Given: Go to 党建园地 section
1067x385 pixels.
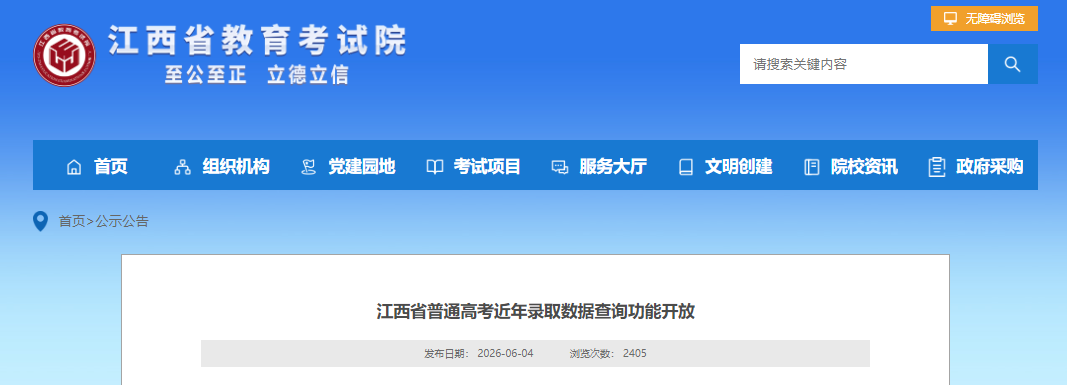Looking at the screenshot, I should 361,167.
